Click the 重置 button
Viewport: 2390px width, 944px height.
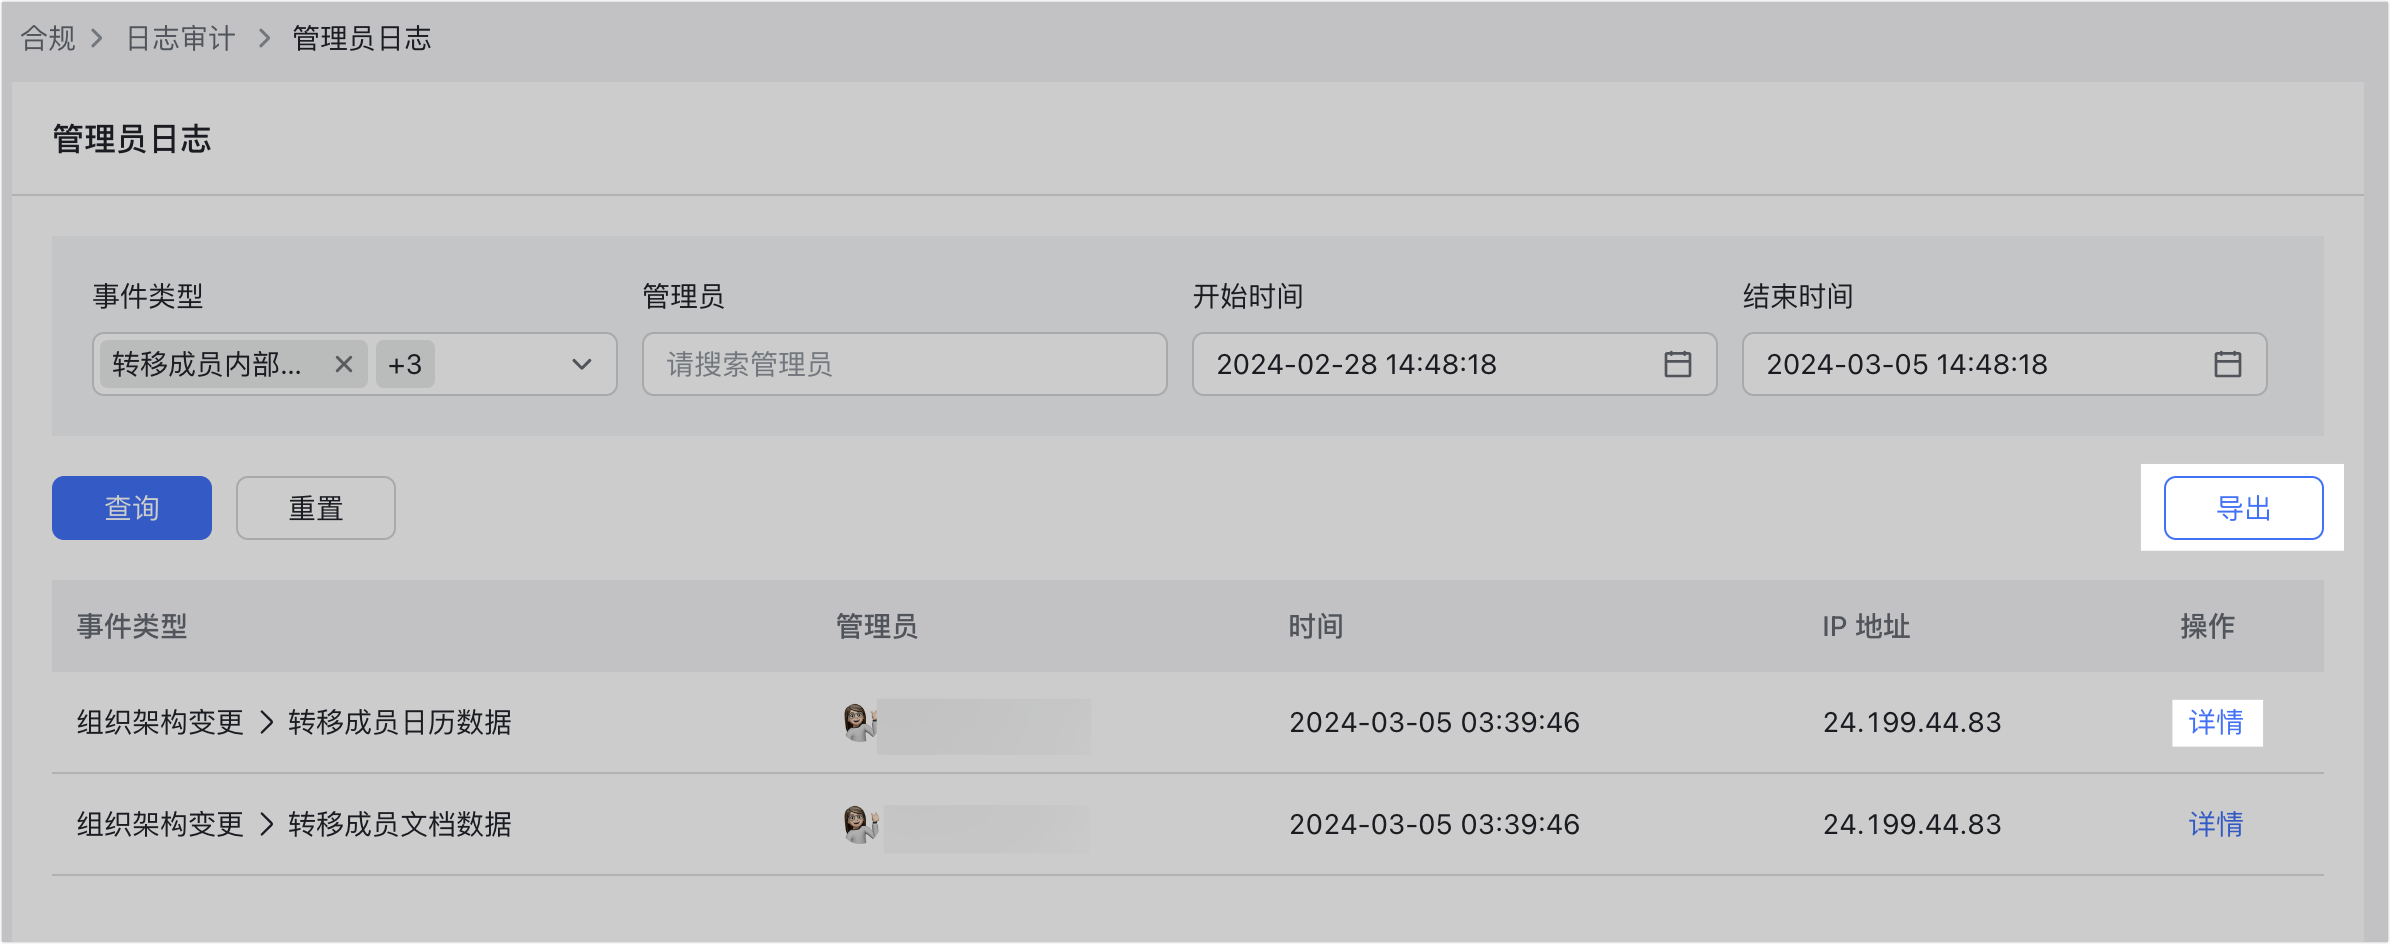(x=316, y=508)
